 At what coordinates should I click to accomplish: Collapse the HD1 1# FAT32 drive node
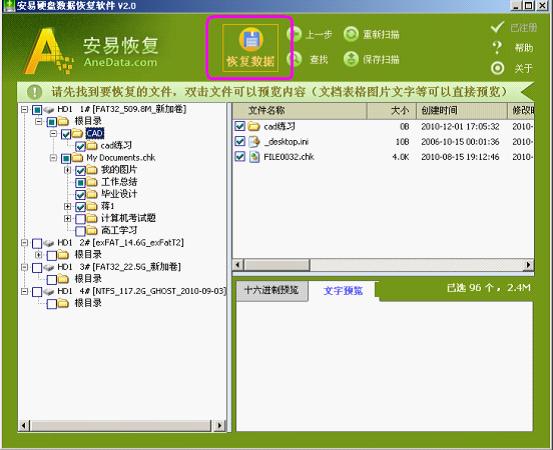[24, 110]
